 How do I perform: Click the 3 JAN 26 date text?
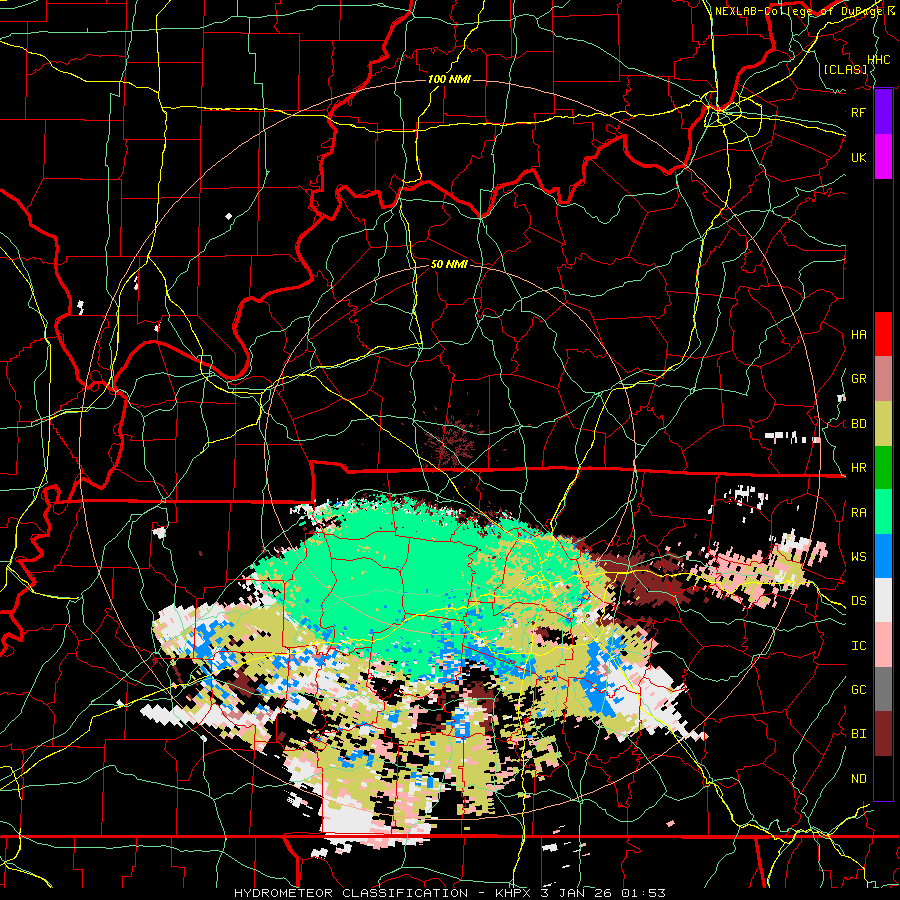click(574, 893)
